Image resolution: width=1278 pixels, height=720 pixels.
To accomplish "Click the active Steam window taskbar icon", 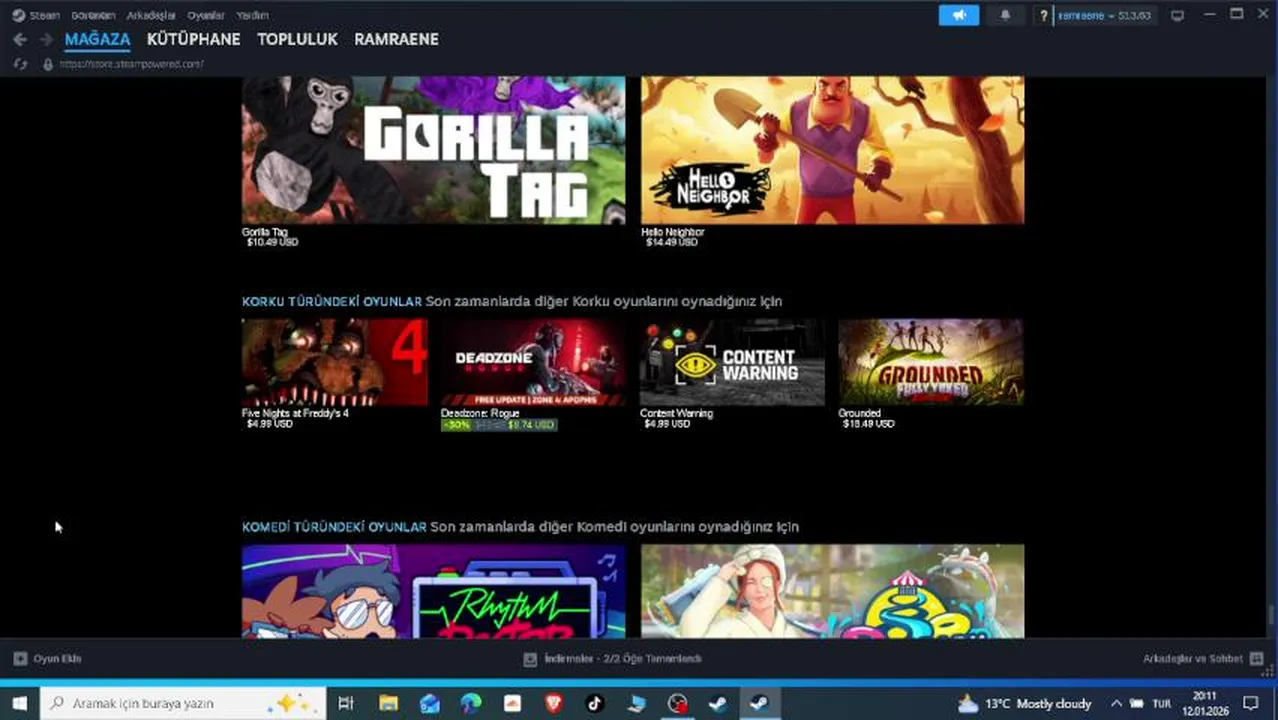I will [x=760, y=703].
